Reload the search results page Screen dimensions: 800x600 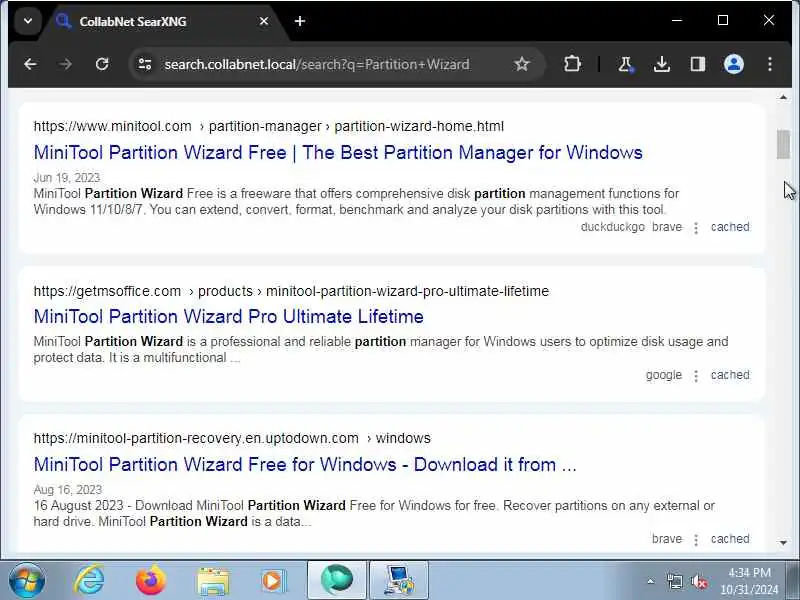(x=102, y=64)
